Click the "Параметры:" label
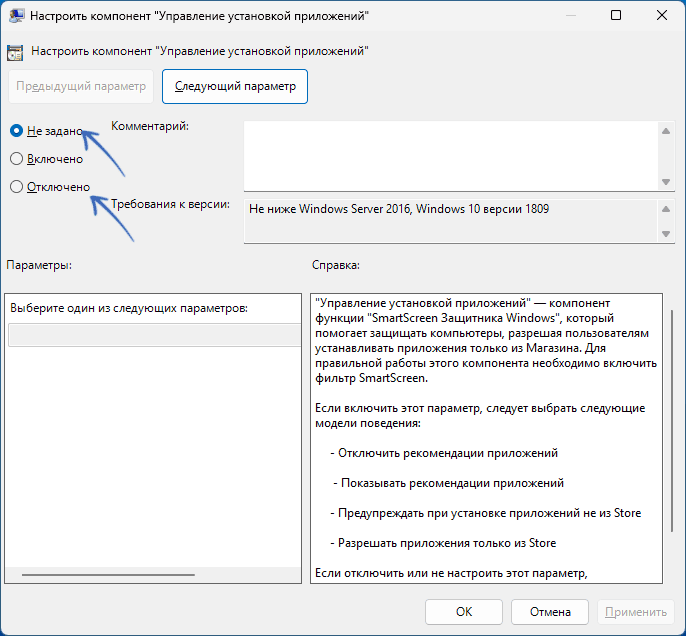The height and width of the screenshot is (636, 686). click(x=39, y=265)
